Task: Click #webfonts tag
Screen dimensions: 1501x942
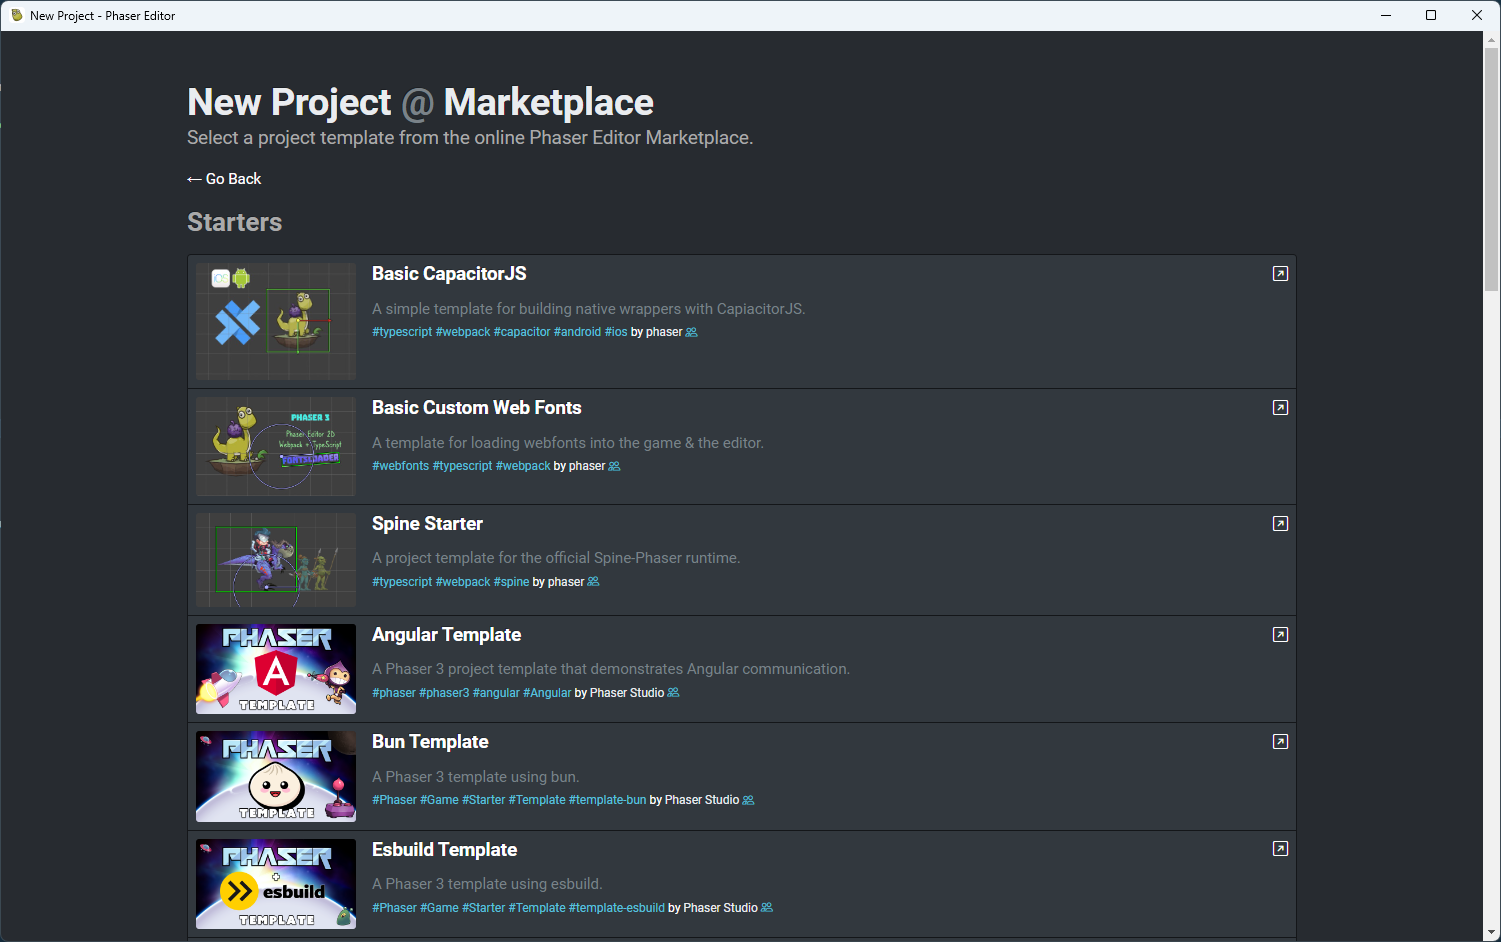Action: [400, 466]
